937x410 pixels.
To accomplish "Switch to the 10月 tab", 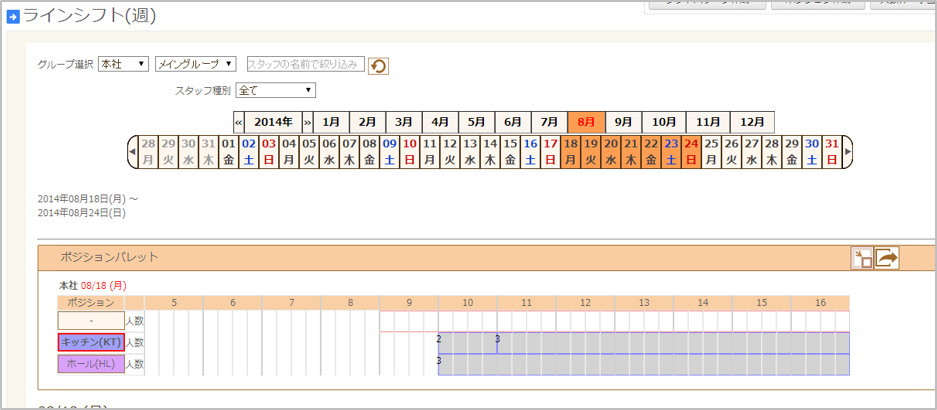I will [x=663, y=122].
